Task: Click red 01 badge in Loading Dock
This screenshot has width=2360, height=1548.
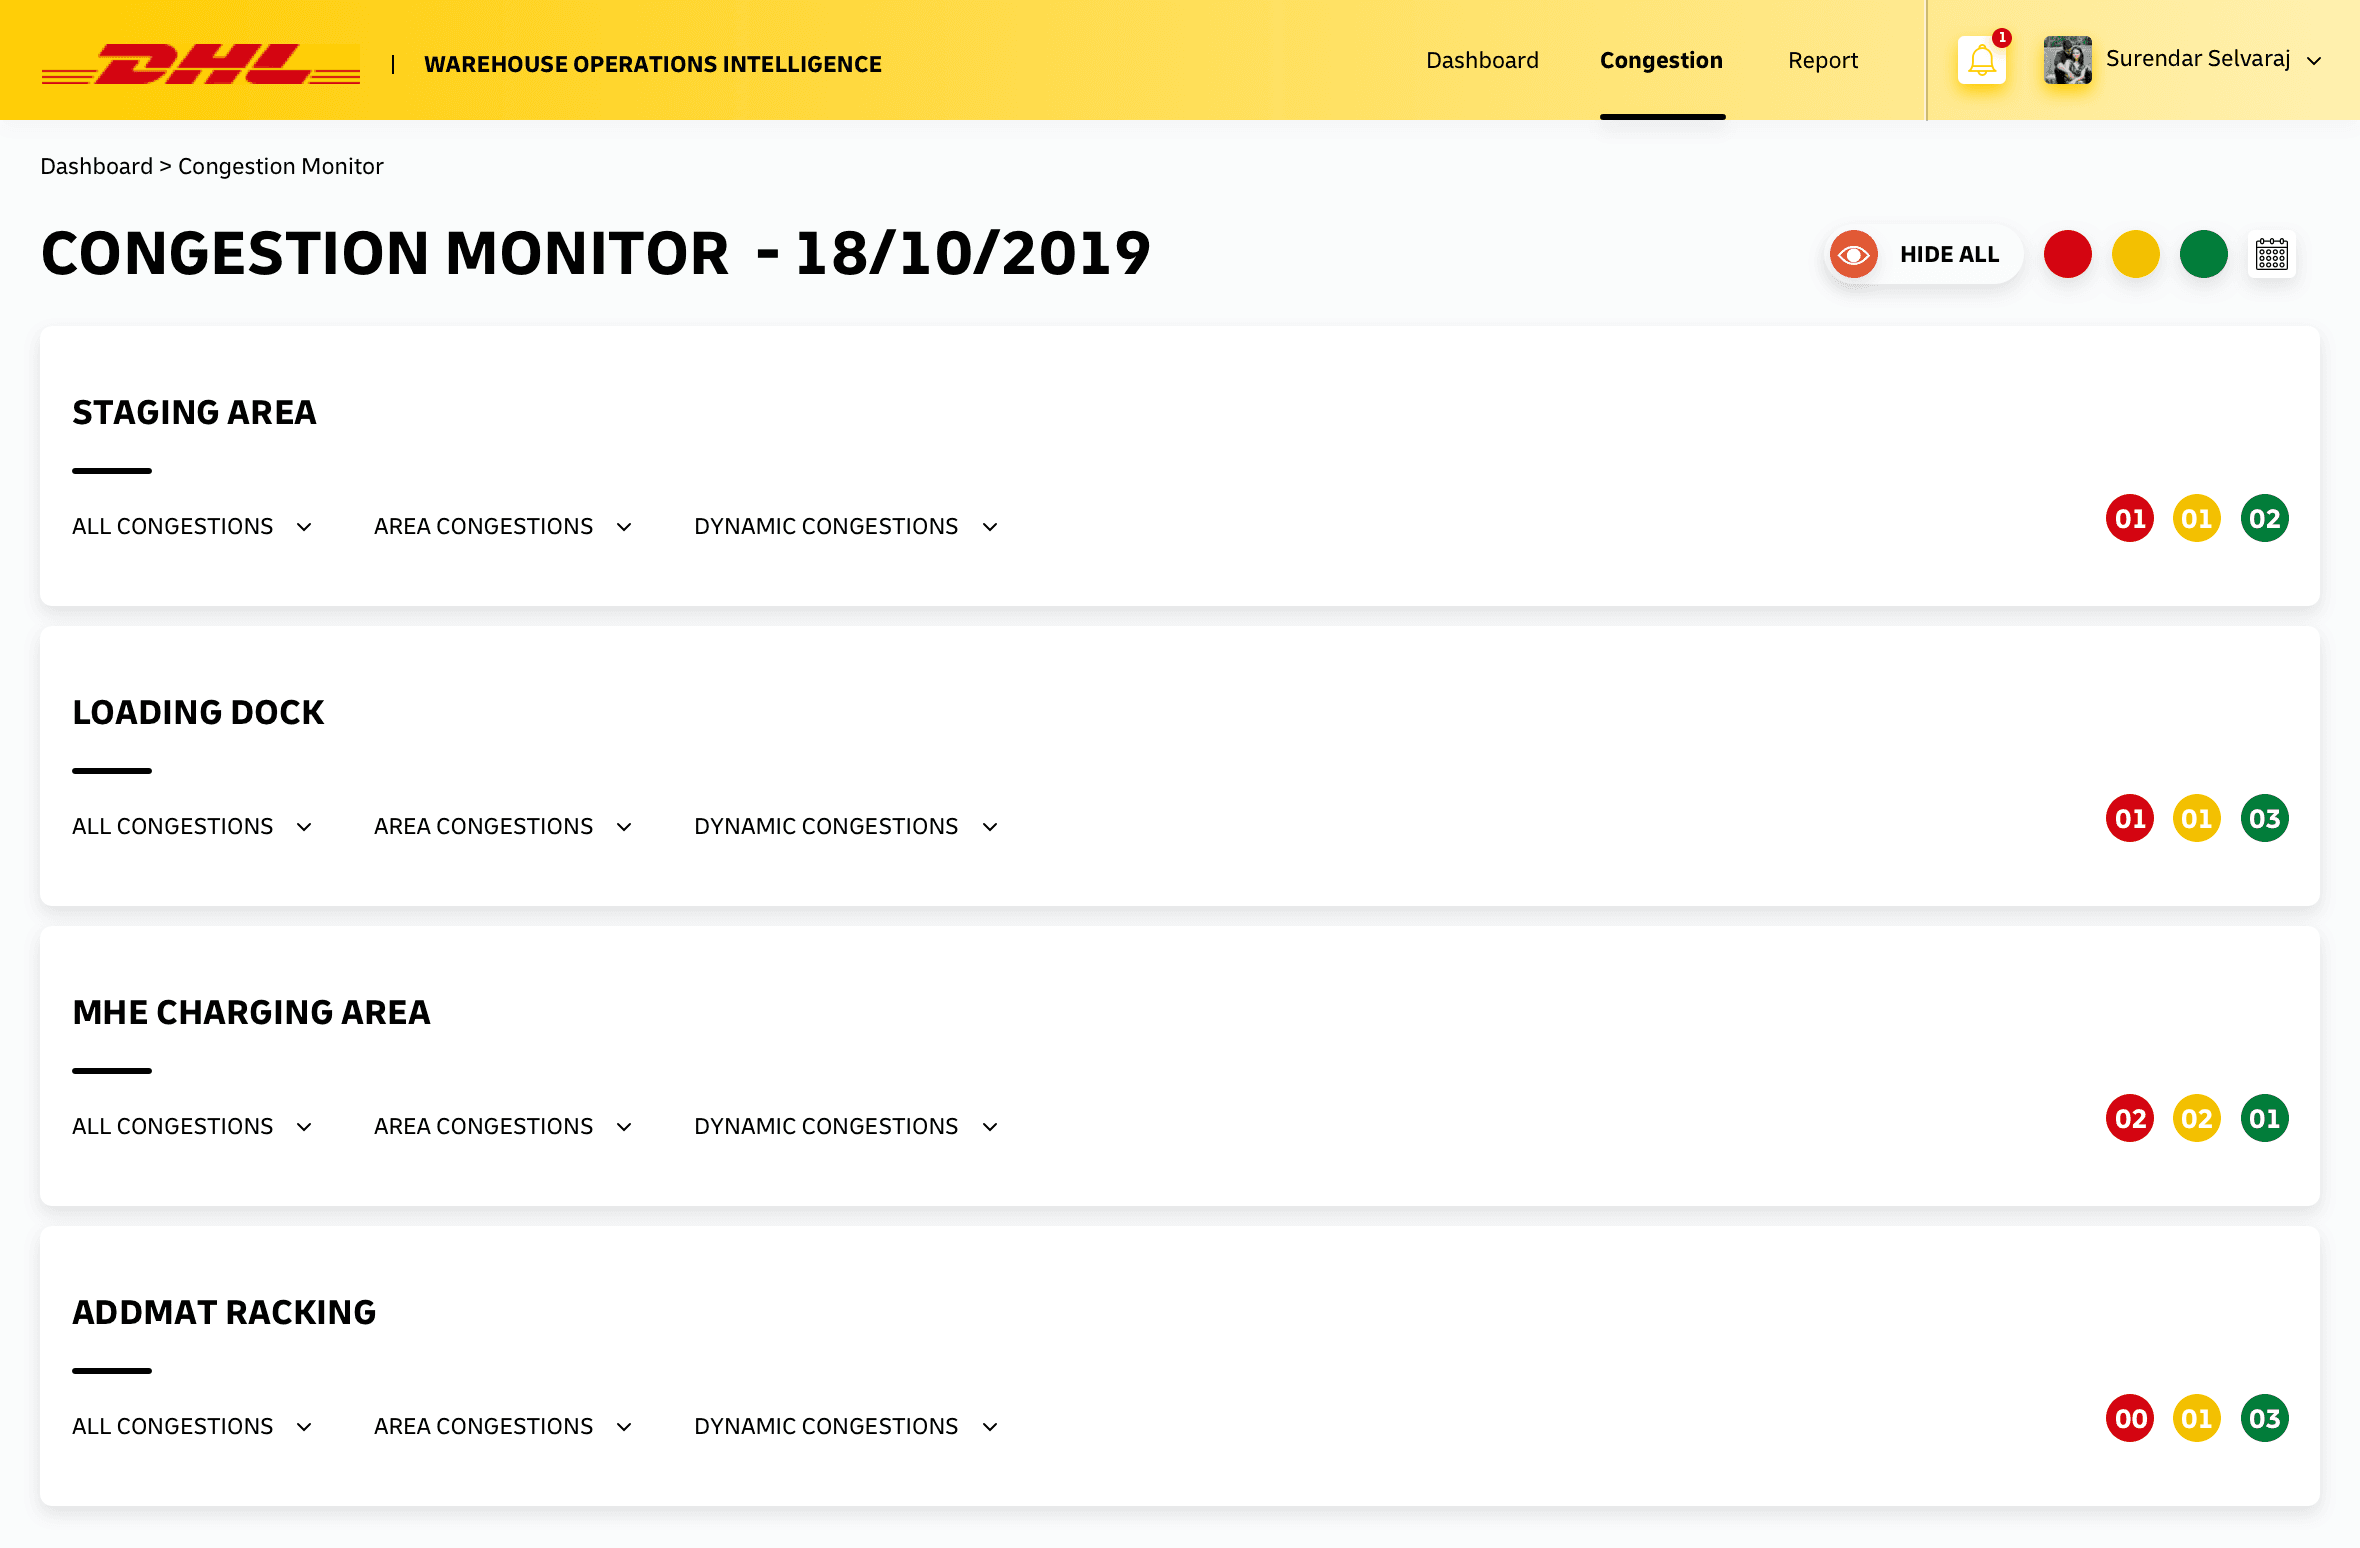Action: click(2129, 818)
